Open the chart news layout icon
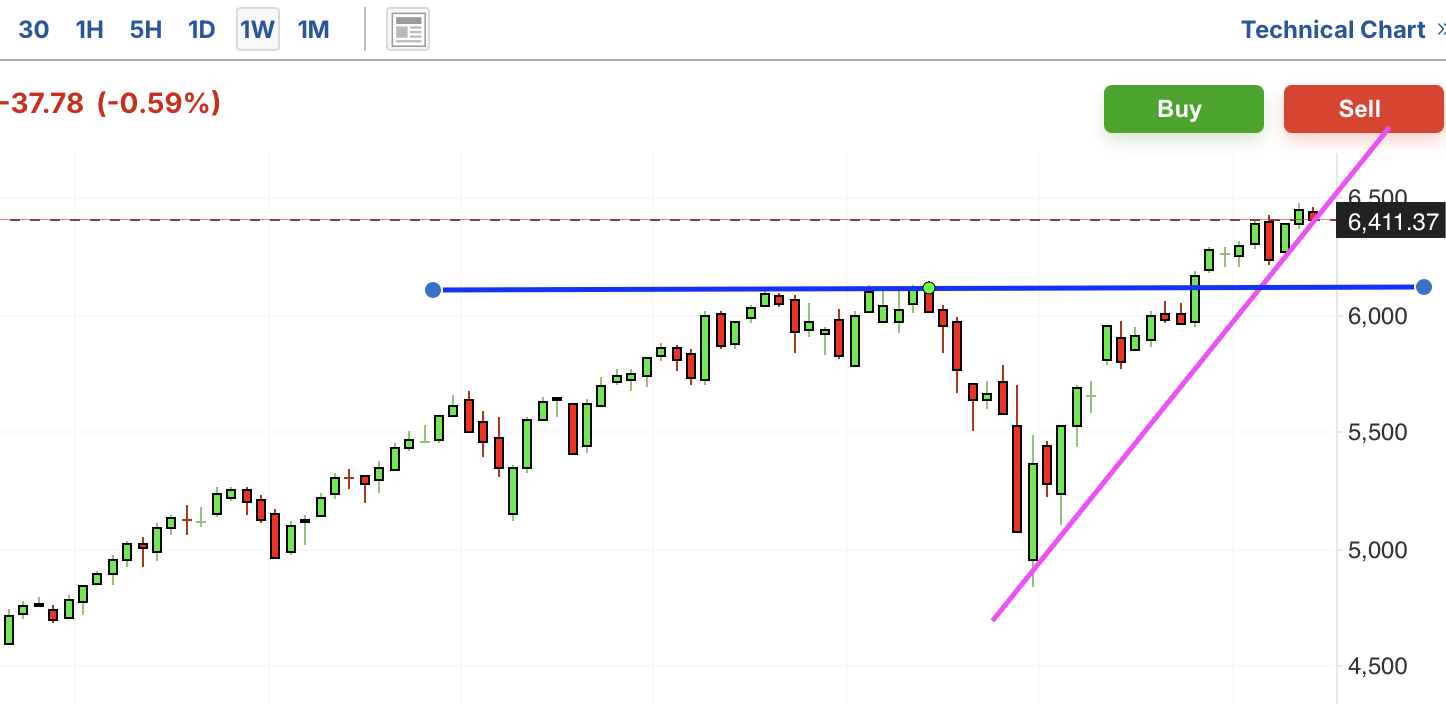The image size is (1446, 704). tap(408, 30)
